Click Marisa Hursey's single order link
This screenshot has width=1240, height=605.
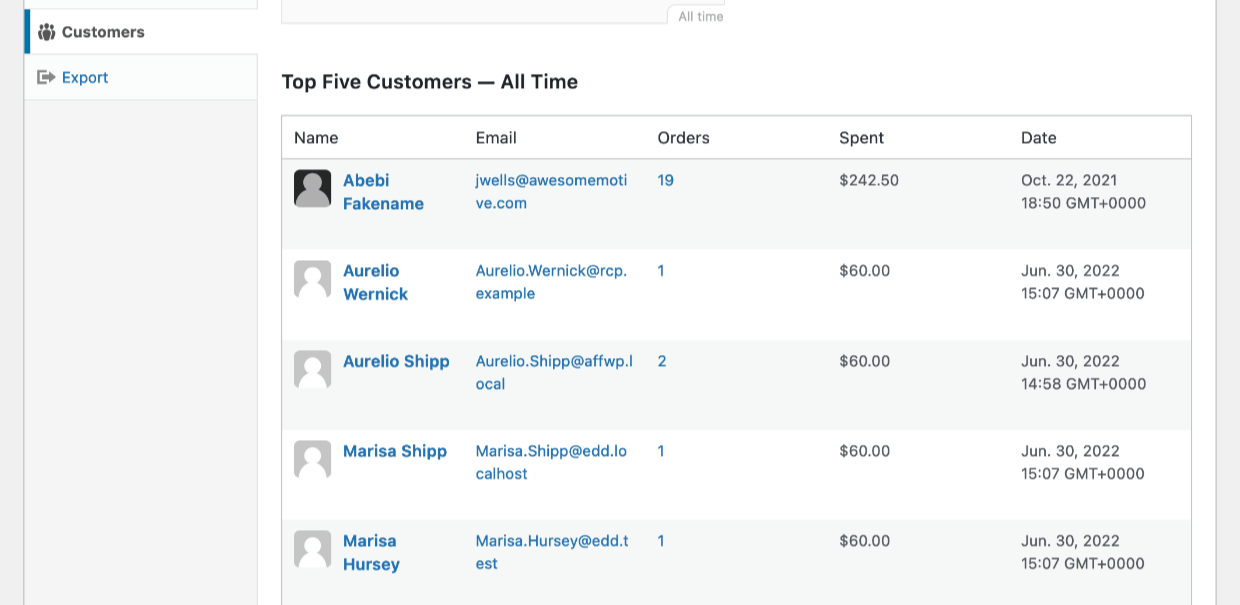(x=661, y=541)
